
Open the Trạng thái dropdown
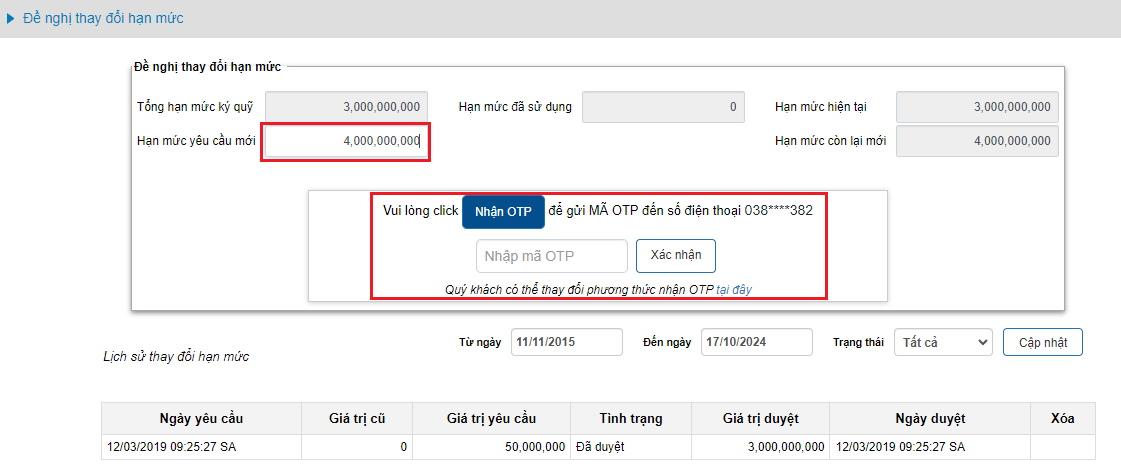pyautogui.click(x=943, y=342)
